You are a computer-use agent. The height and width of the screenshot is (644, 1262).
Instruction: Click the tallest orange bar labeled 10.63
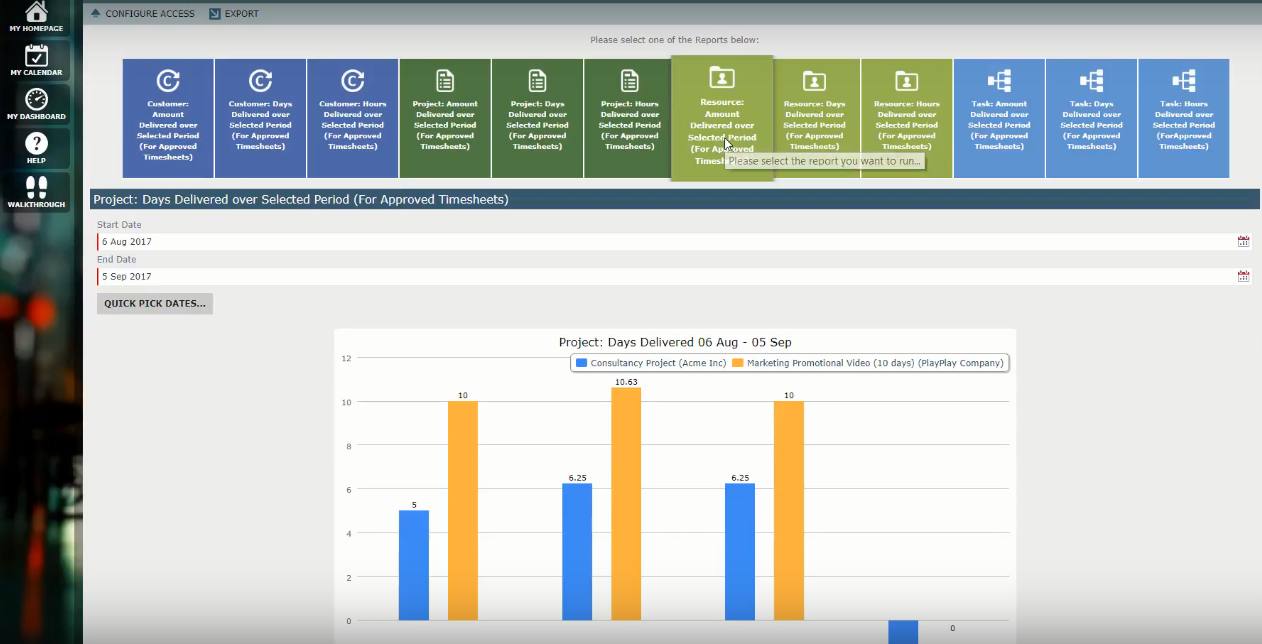coord(626,500)
